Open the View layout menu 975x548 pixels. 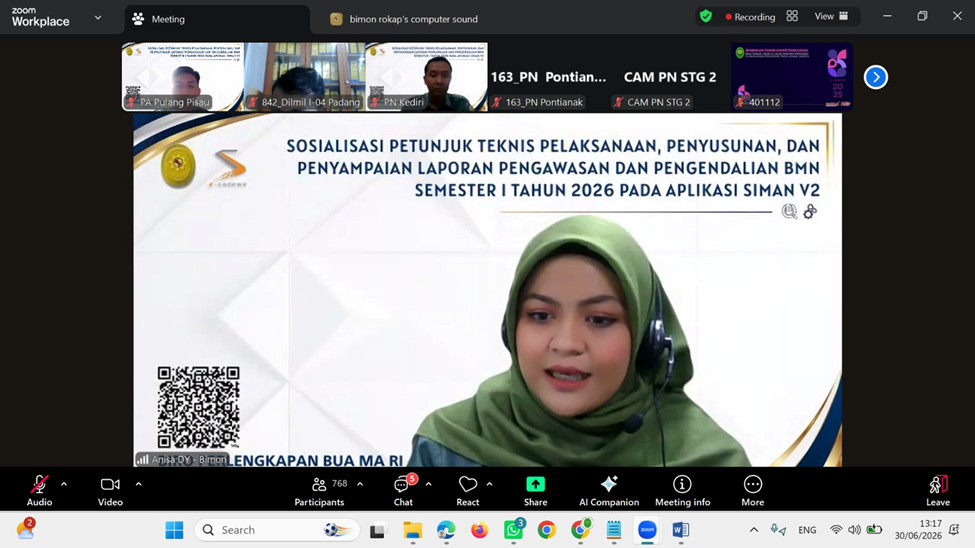pos(831,16)
